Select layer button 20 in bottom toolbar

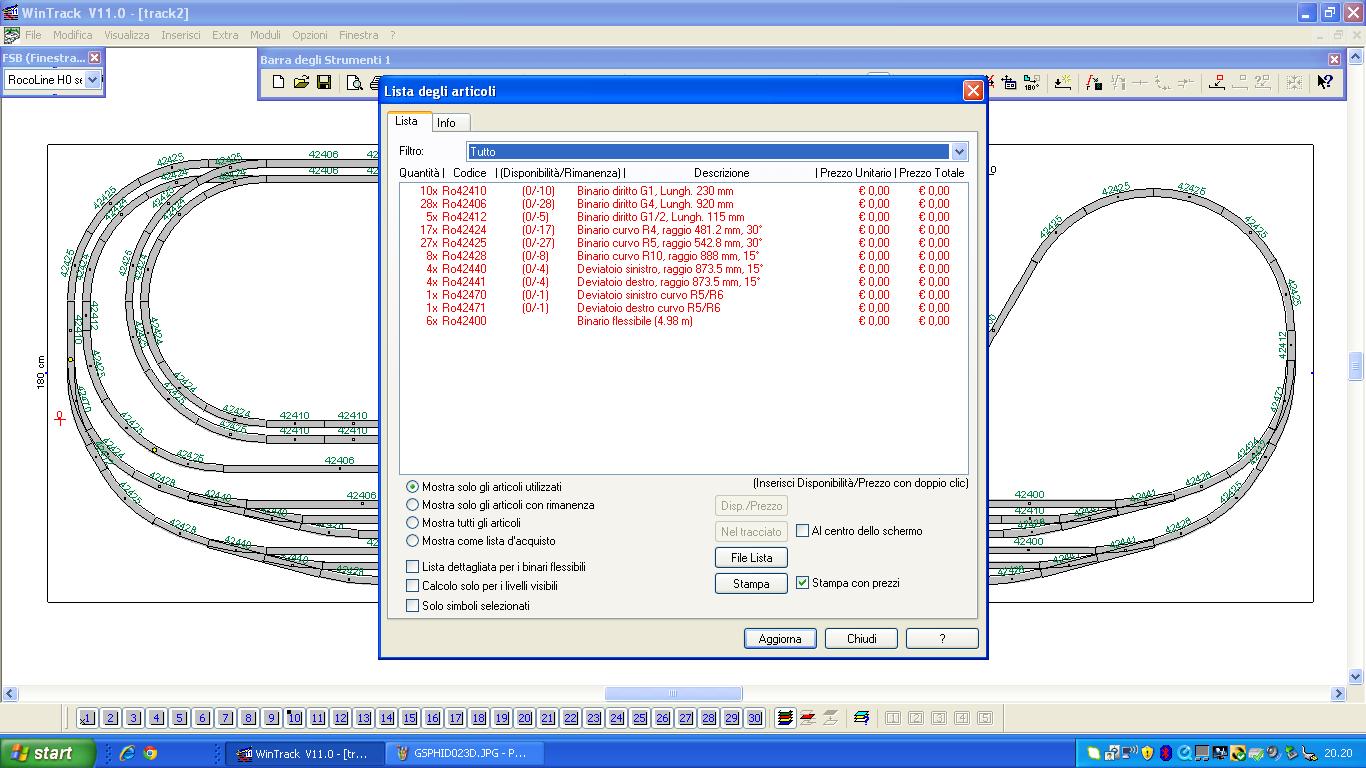tap(524, 718)
